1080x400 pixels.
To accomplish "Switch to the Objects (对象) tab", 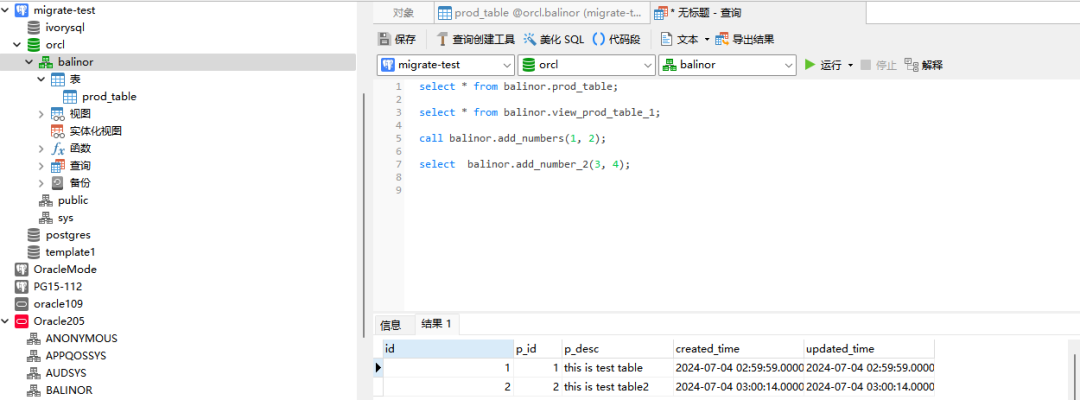I will coord(404,12).
